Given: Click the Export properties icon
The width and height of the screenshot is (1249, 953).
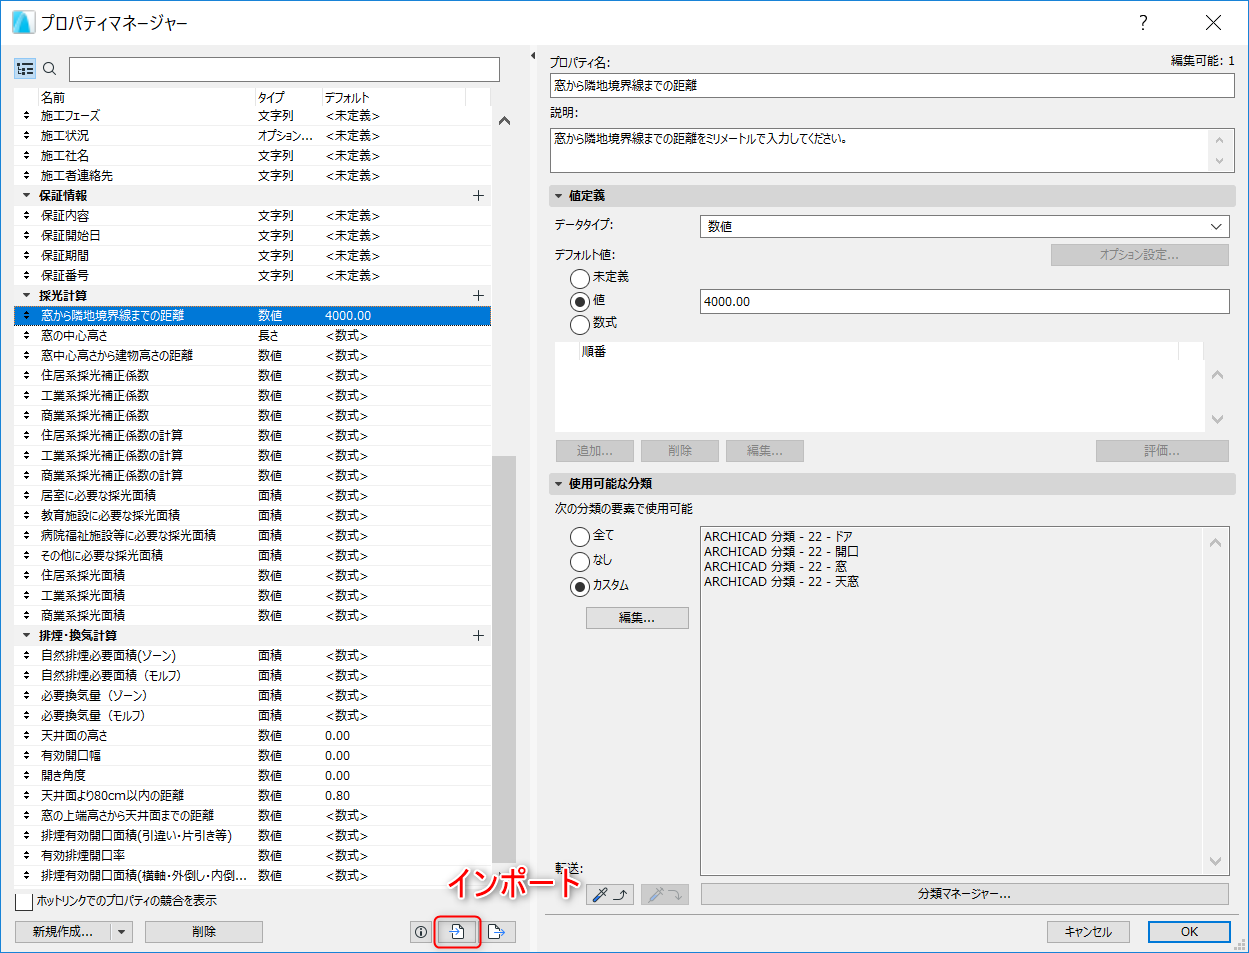Looking at the screenshot, I should 496,932.
